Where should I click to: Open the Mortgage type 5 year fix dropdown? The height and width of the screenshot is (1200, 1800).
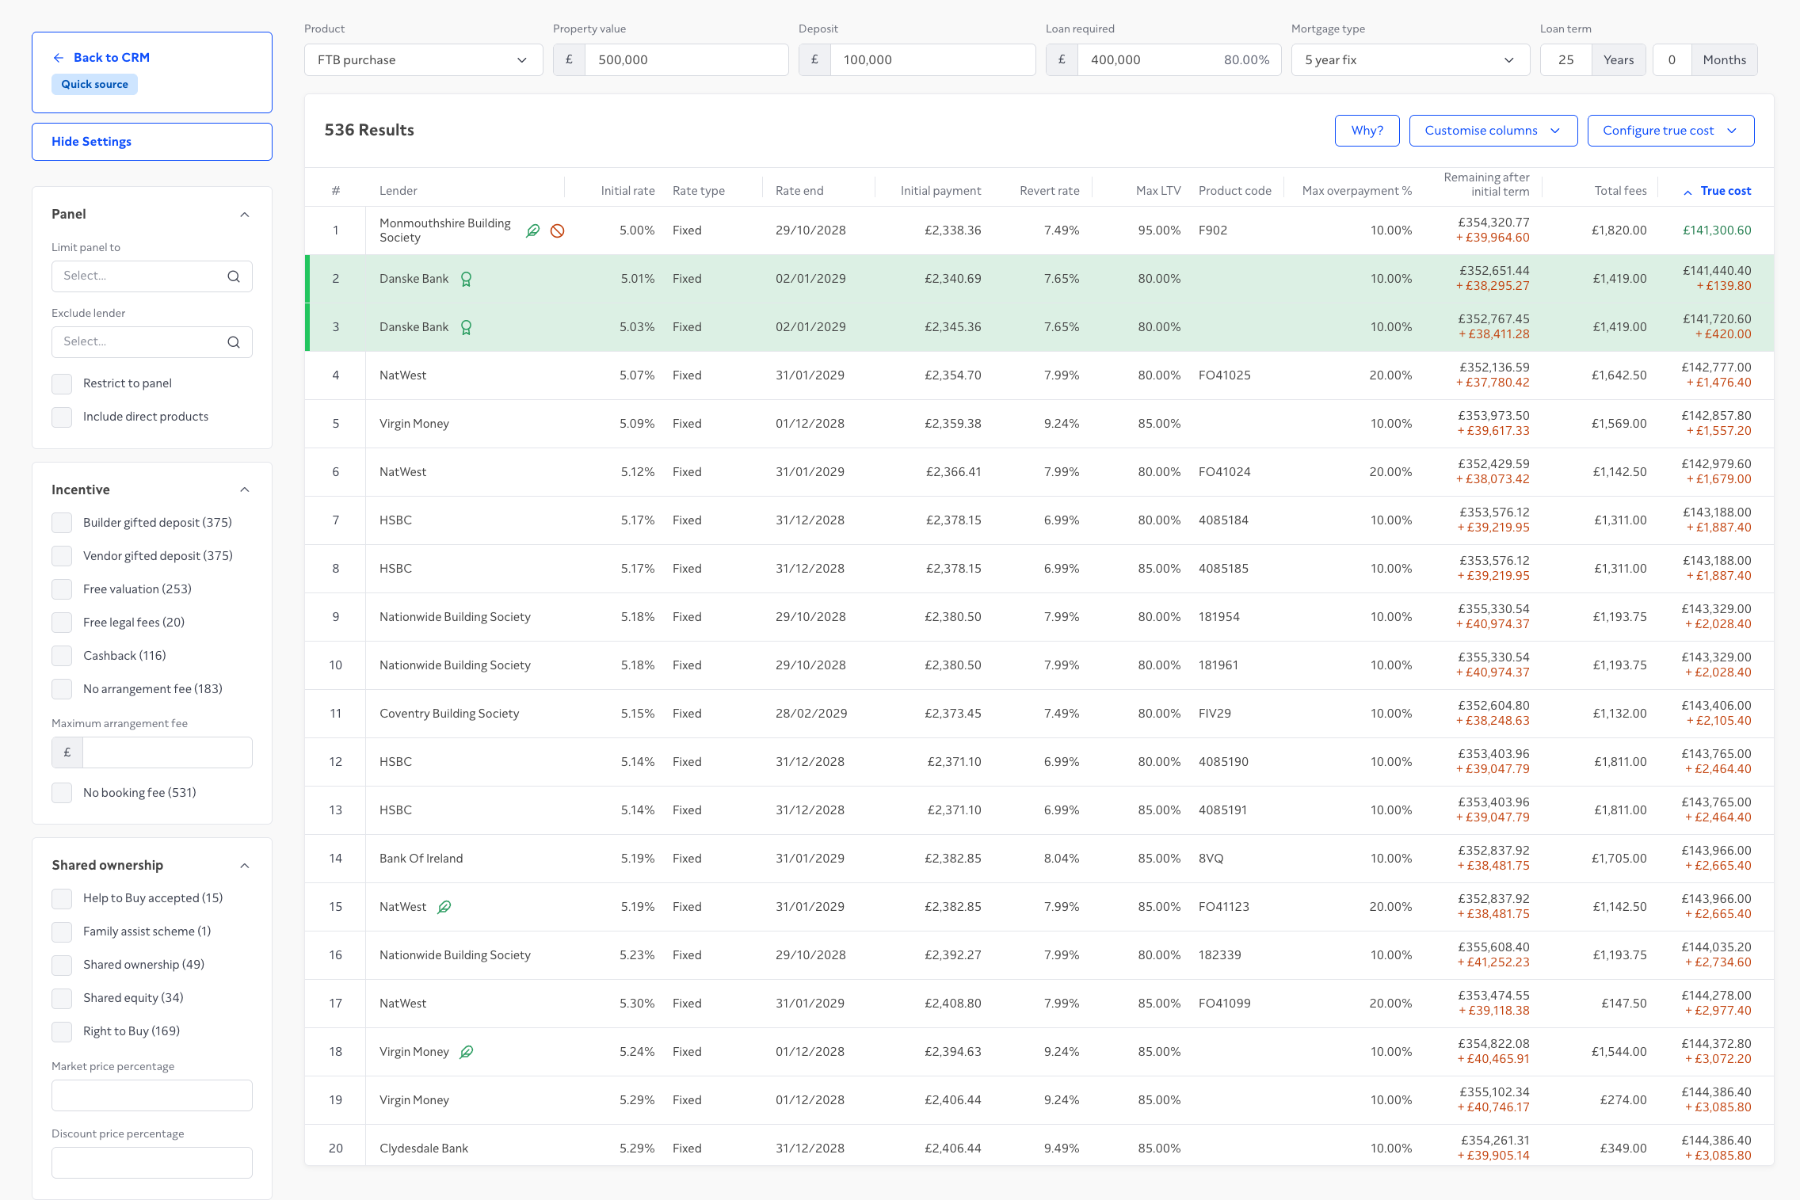click(1410, 60)
